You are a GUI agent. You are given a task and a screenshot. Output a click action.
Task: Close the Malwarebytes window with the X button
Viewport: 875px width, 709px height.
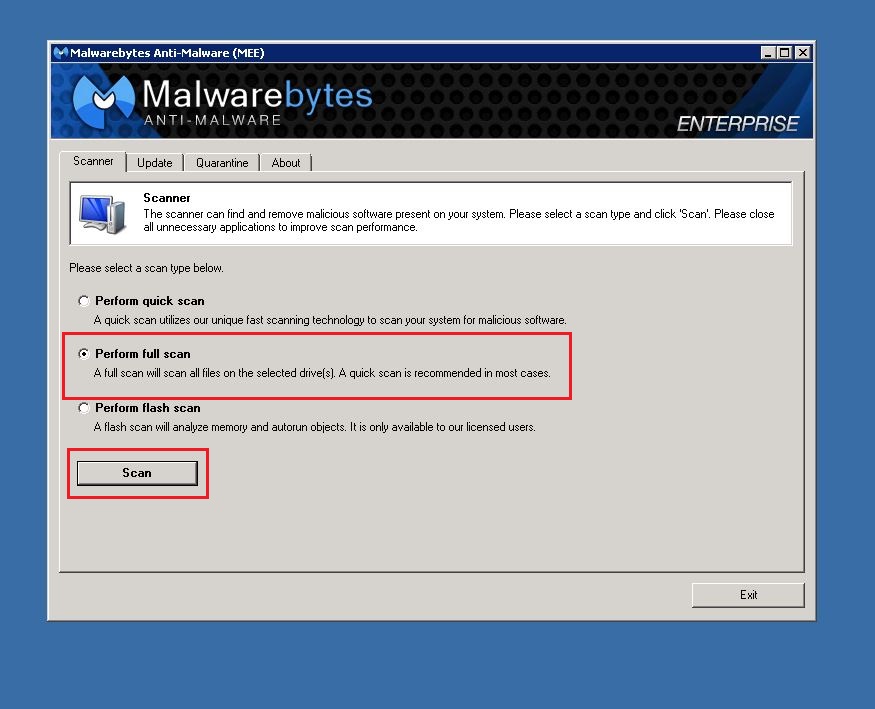[802, 53]
